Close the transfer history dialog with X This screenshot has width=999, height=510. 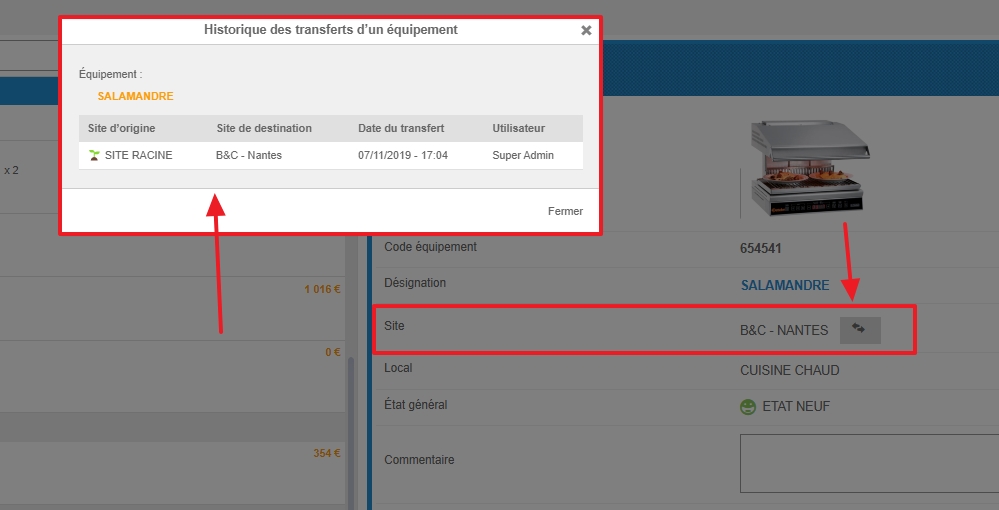coord(586,30)
